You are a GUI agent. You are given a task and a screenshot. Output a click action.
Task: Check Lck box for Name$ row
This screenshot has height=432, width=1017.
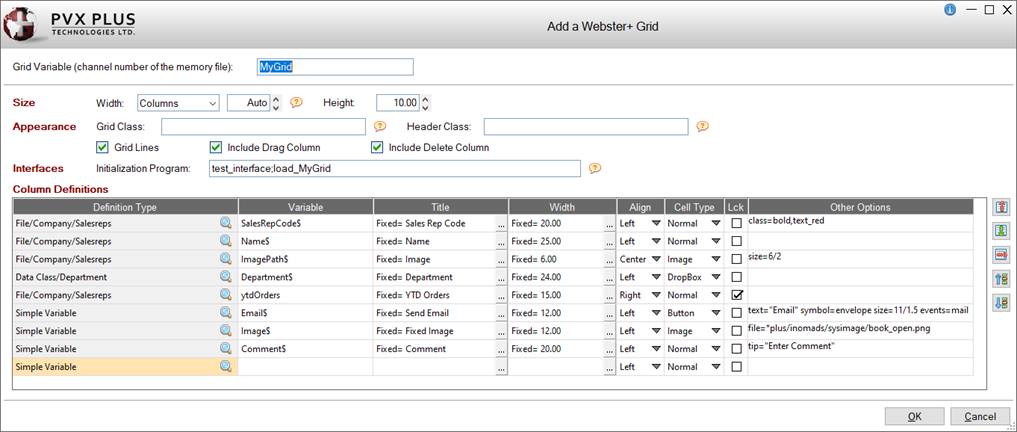[736, 241]
